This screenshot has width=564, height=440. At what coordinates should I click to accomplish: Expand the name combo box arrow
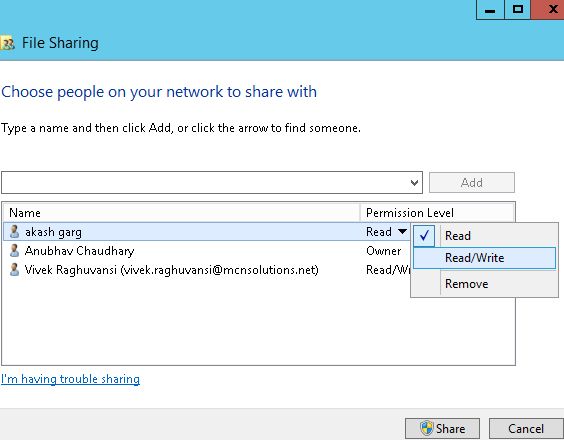click(414, 183)
